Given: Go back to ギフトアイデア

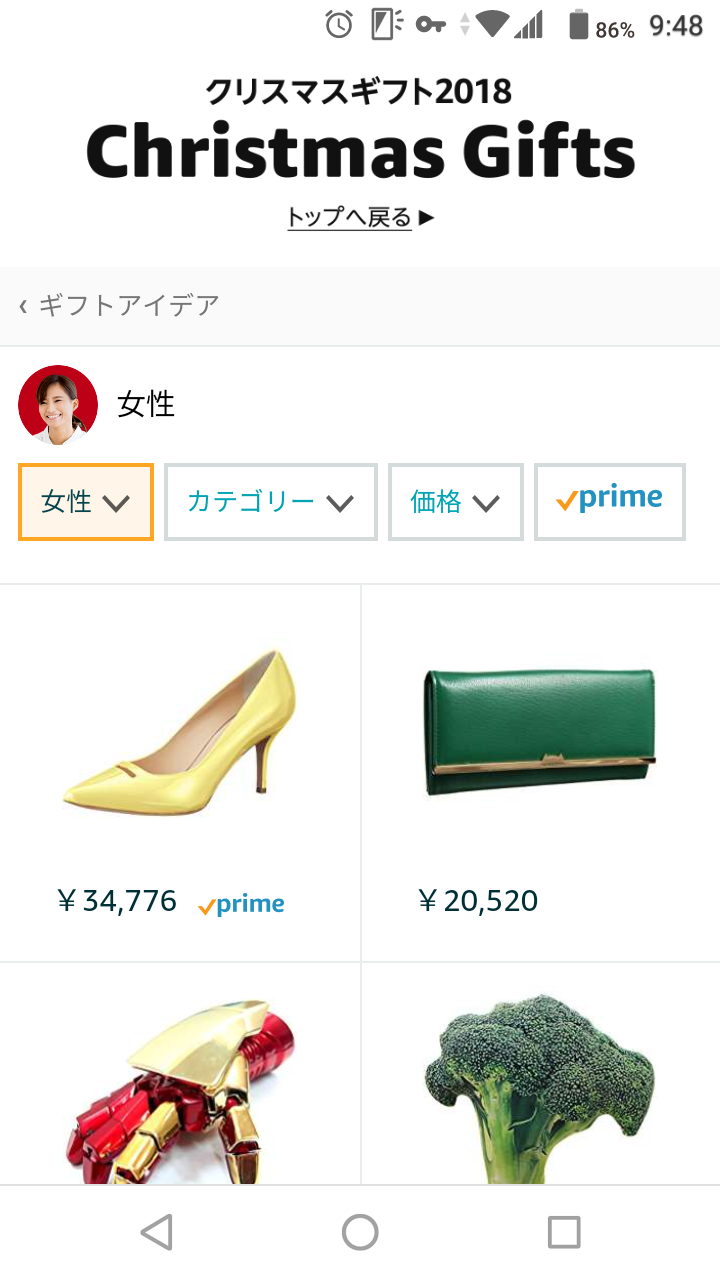Looking at the screenshot, I should (120, 305).
